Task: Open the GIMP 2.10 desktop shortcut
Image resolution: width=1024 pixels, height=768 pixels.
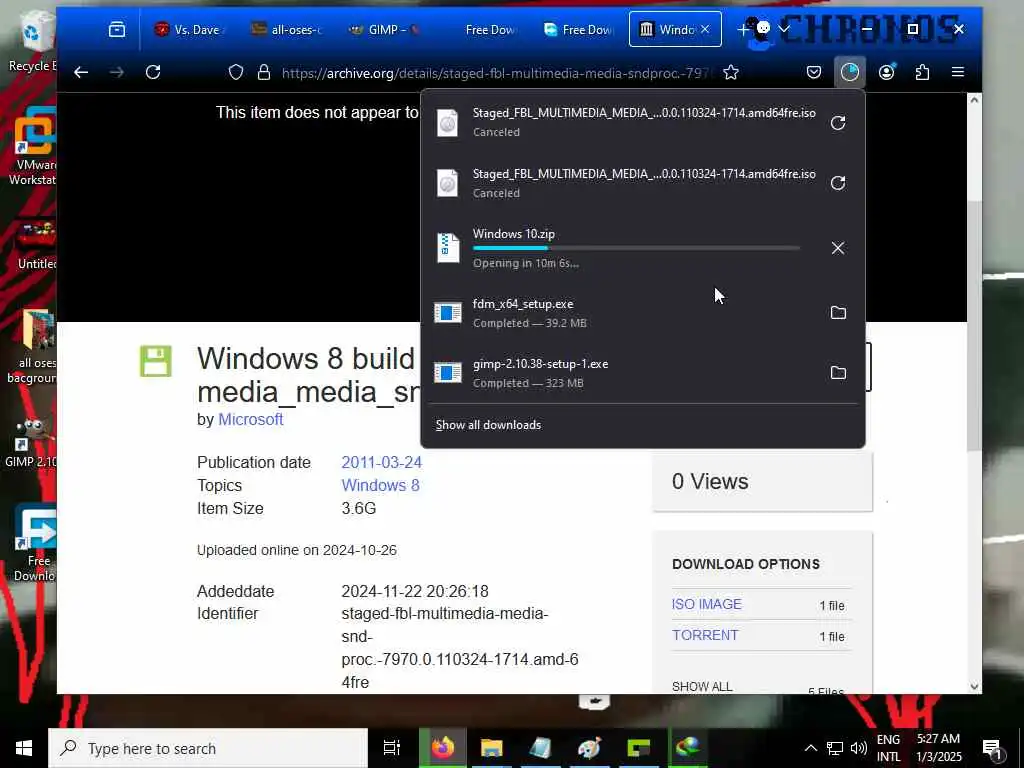Action: [x=31, y=444]
